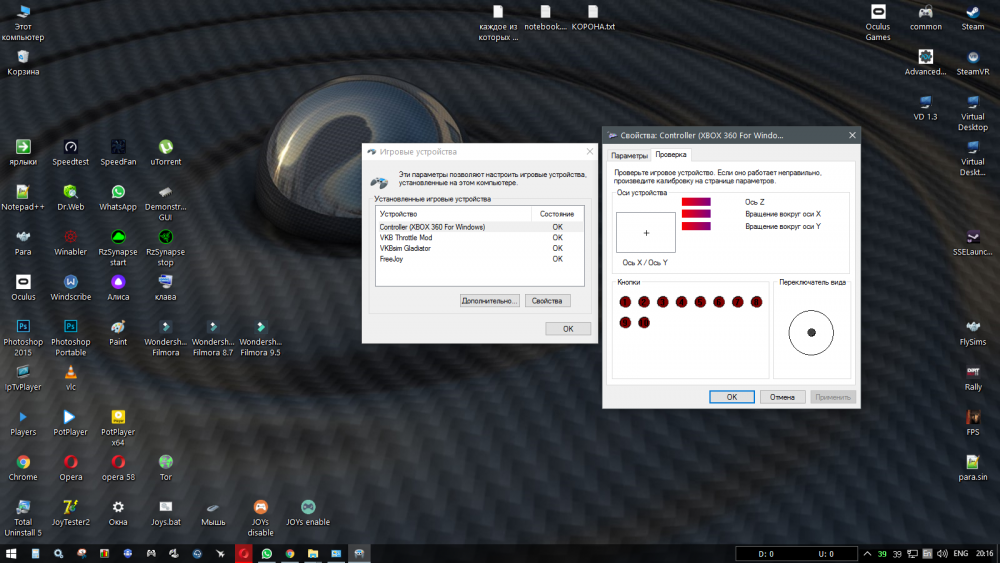Click the Свойства button
This screenshot has height=563, width=1000.
pyautogui.click(x=547, y=300)
